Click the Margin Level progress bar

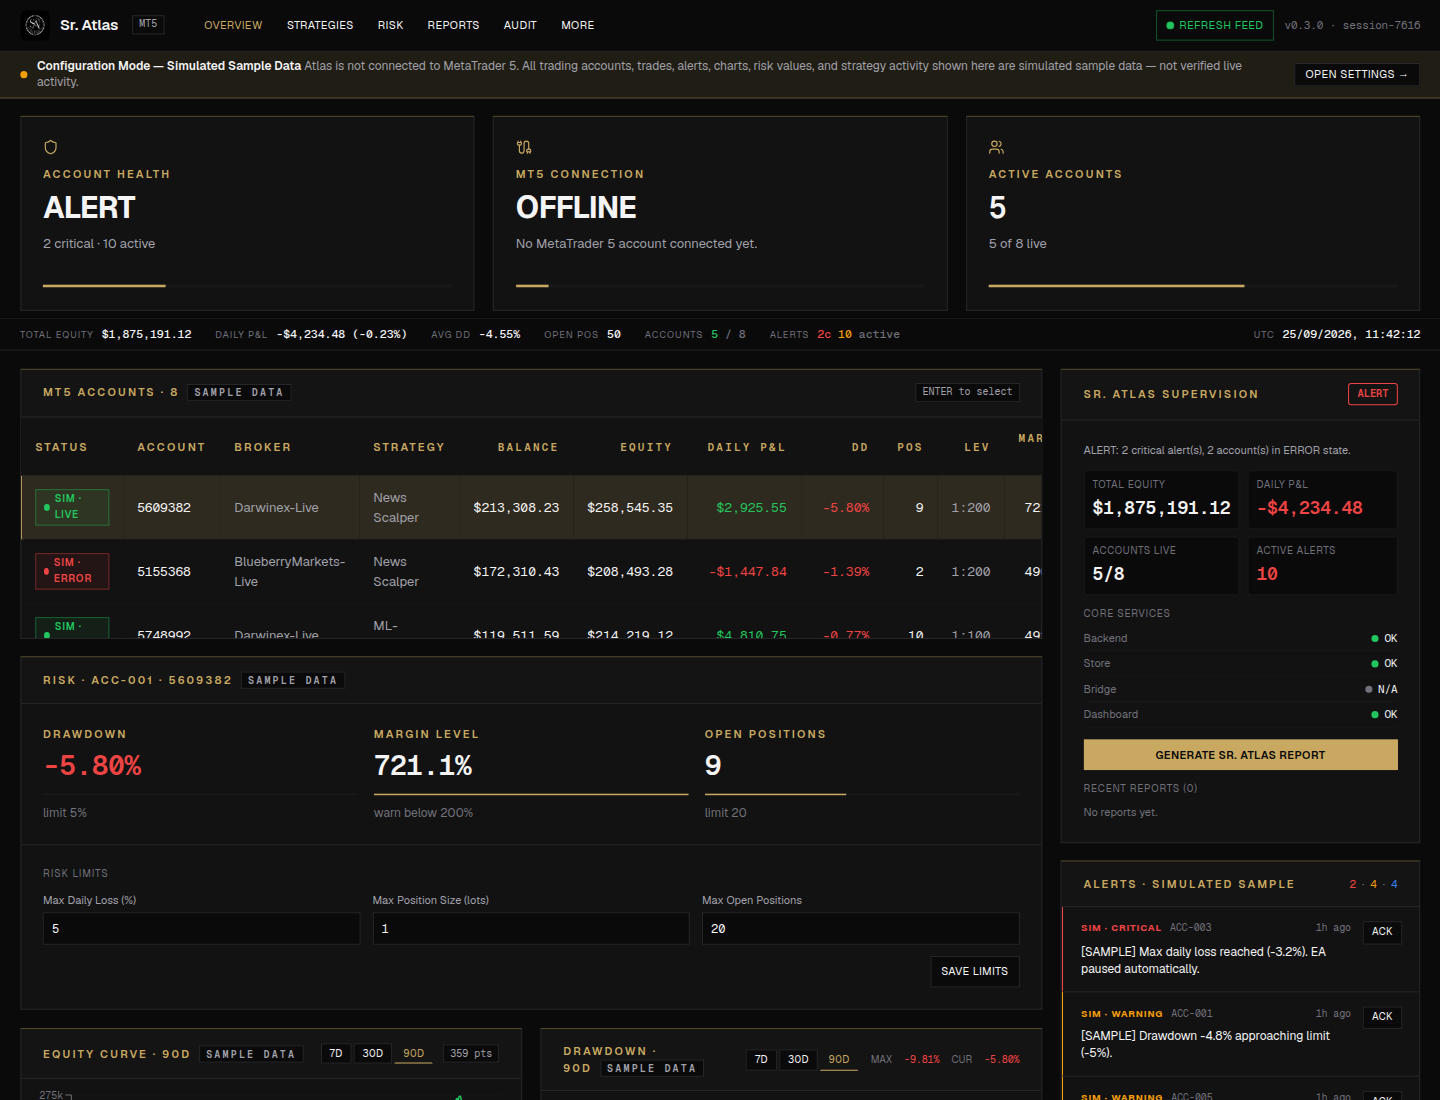click(x=531, y=794)
